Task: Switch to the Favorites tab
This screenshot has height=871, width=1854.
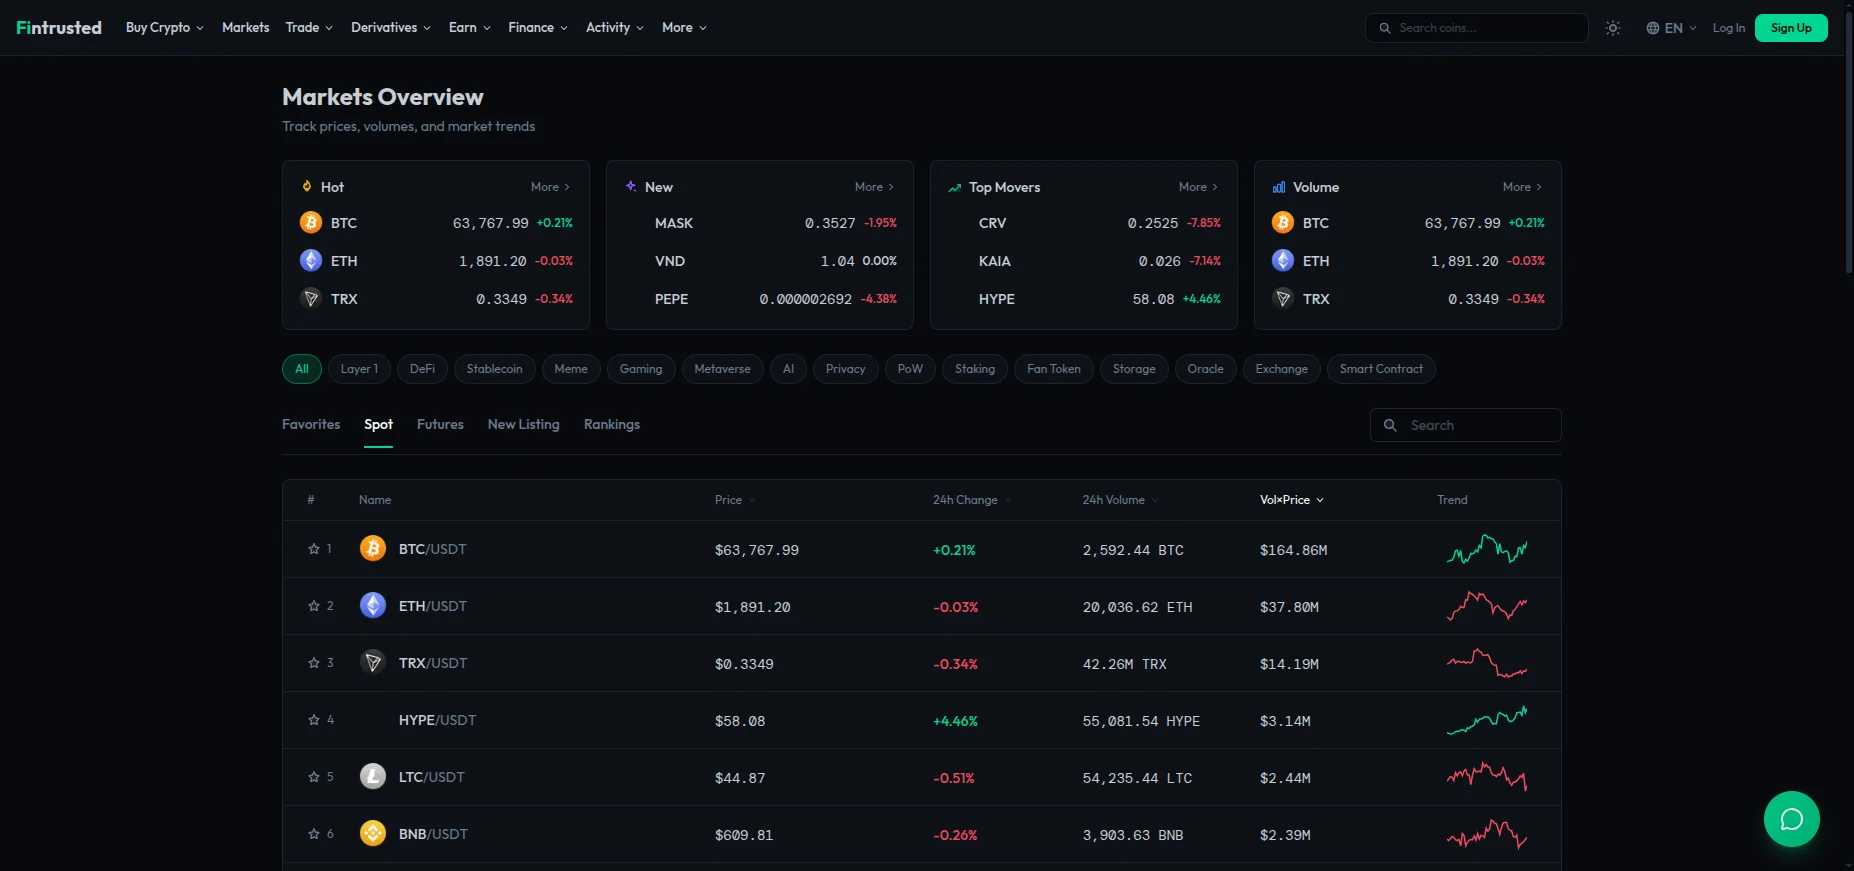Action: [311, 425]
